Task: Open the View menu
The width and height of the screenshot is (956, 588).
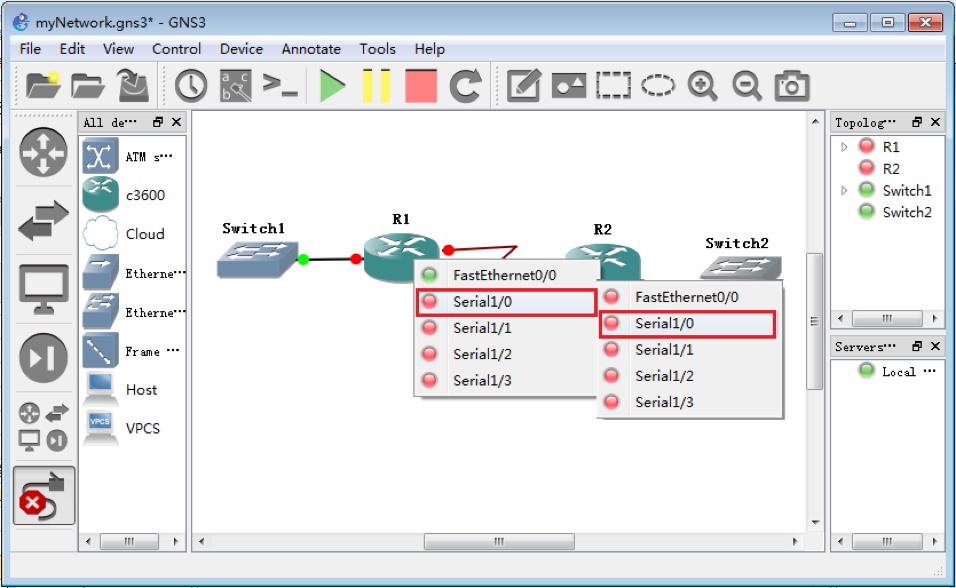Action: click(118, 49)
